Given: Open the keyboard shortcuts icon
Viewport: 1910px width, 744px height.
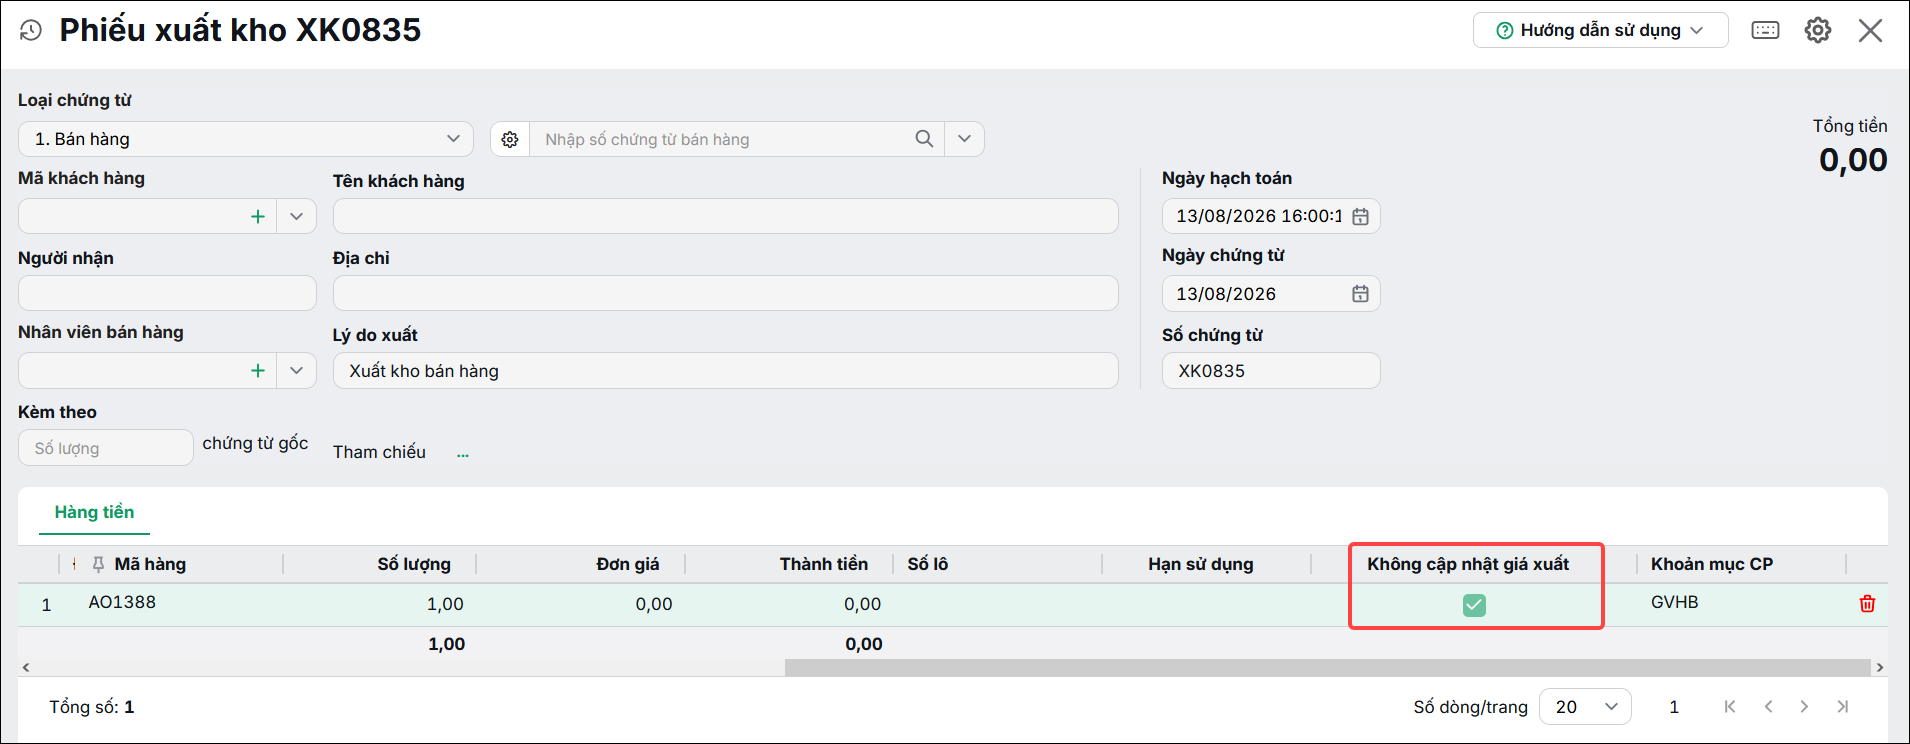Looking at the screenshot, I should point(1765,30).
